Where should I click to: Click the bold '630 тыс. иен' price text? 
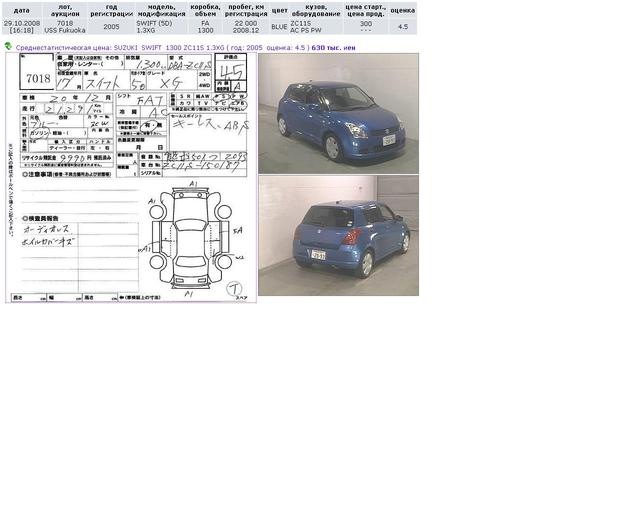click(x=333, y=48)
